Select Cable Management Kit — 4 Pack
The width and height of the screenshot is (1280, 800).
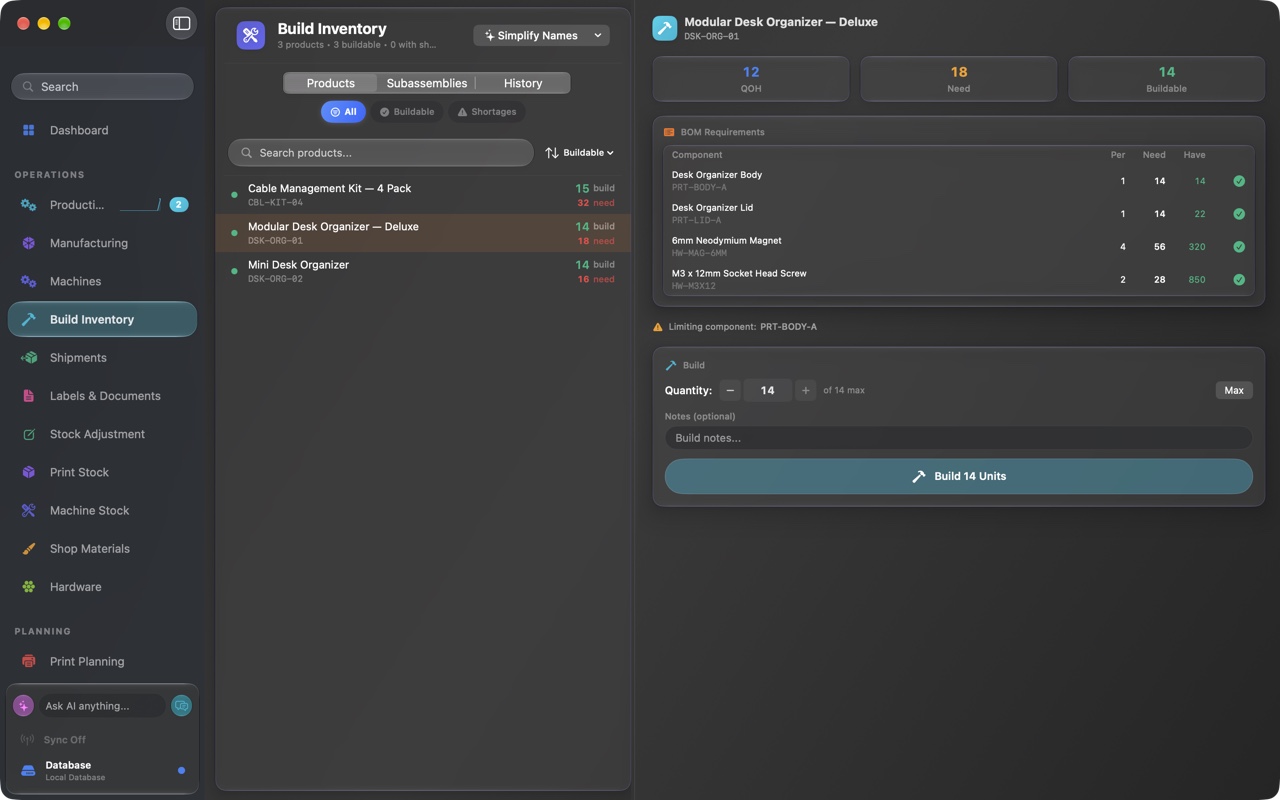point(424,195)
